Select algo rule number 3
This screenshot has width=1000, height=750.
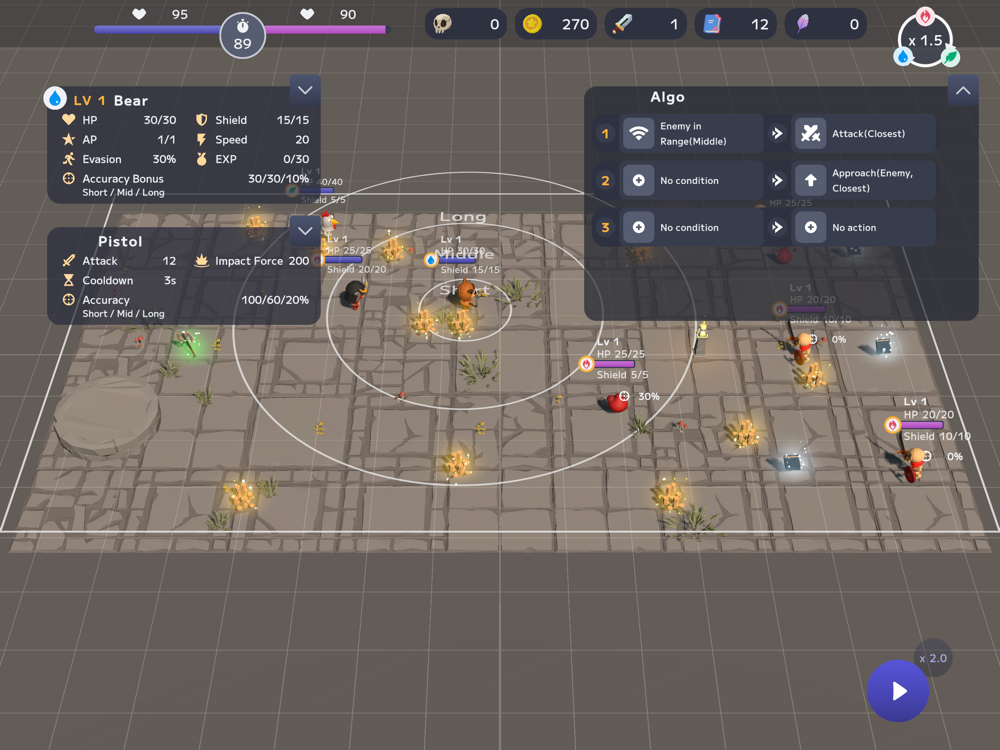(605, 228)
